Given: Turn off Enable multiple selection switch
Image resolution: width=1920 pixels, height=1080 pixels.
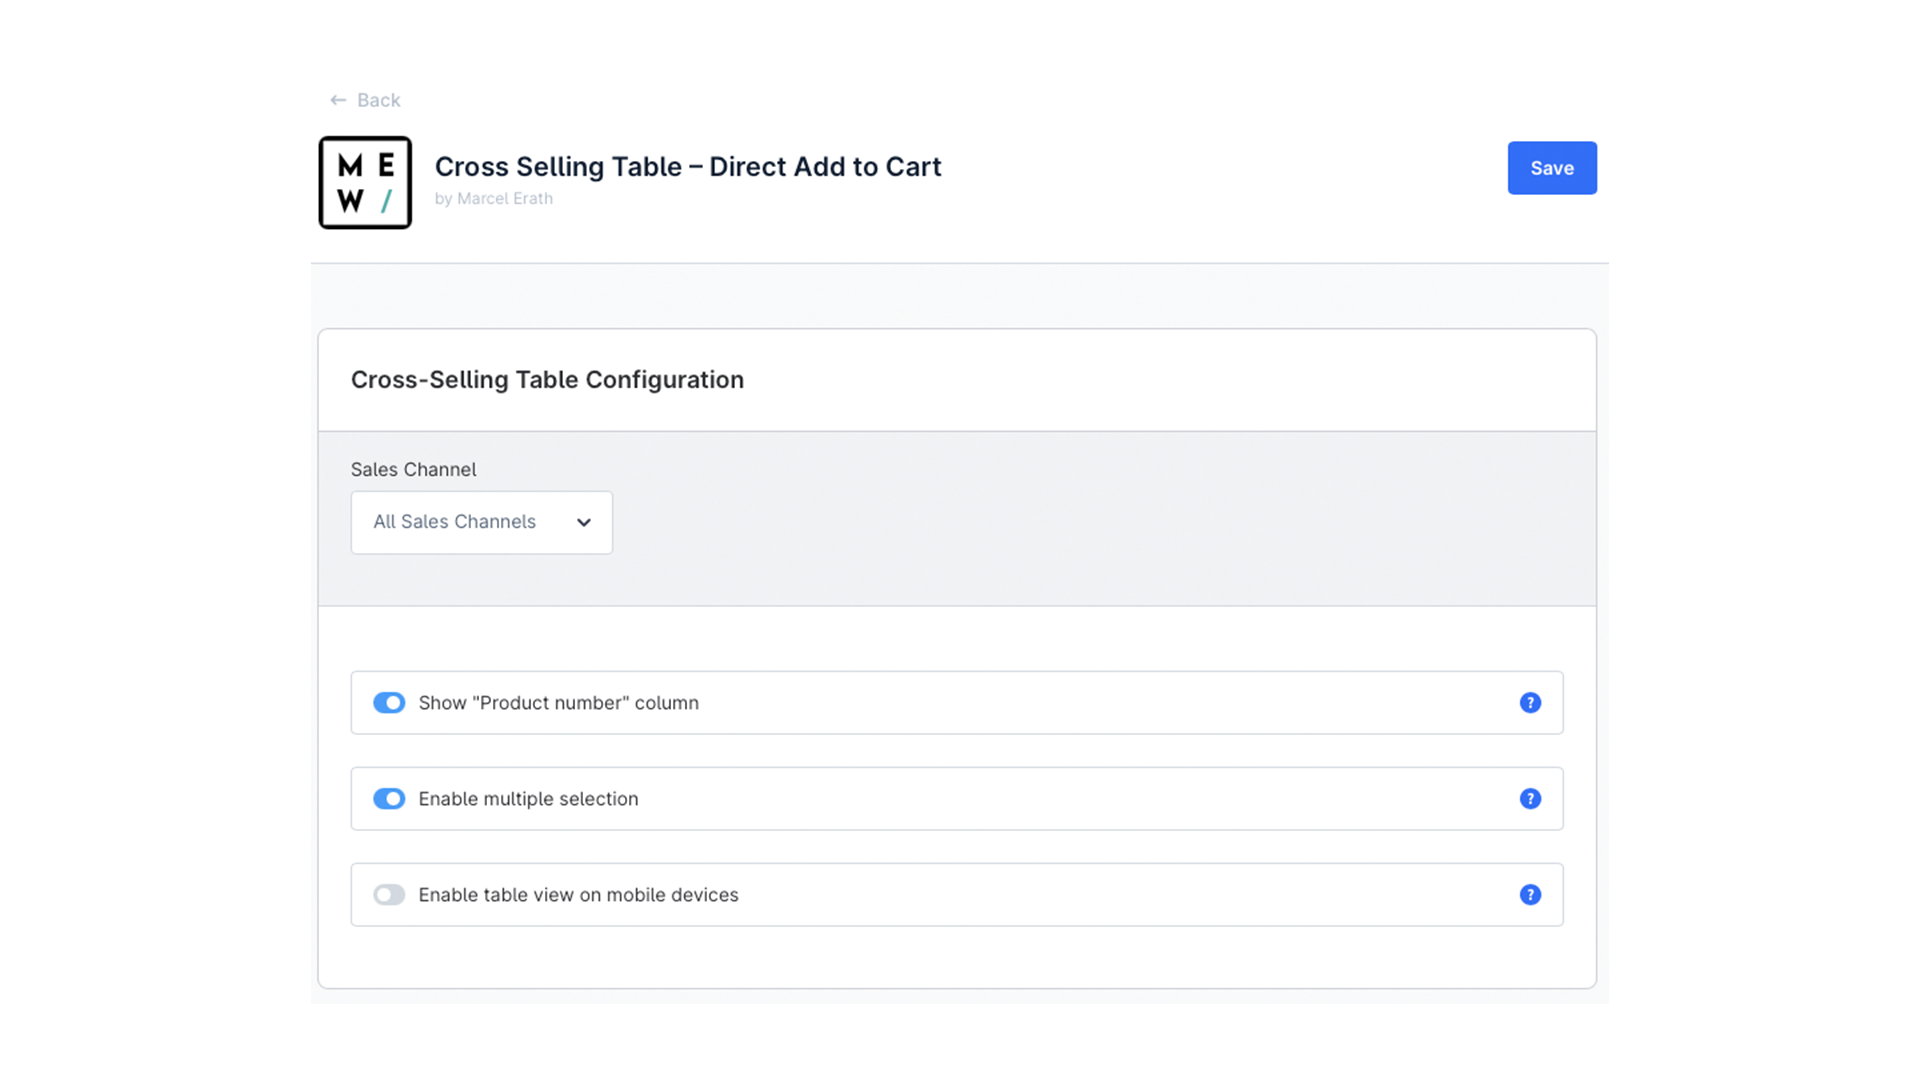Looking at the screenshot, I should coord(389,799).
